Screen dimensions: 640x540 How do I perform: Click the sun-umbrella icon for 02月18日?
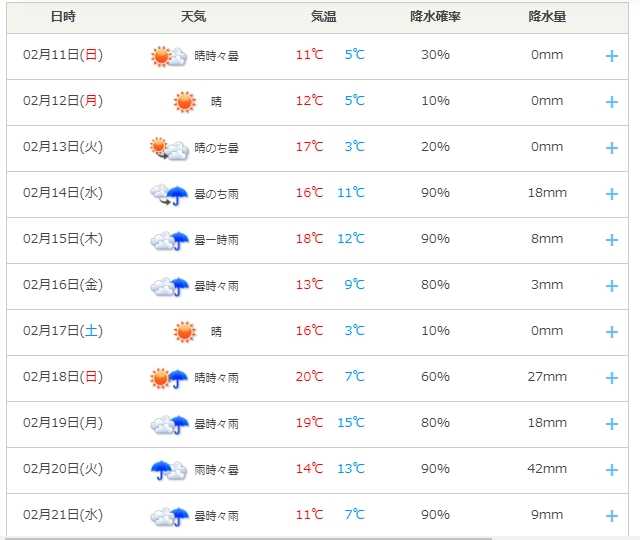(x=168, y=378)
